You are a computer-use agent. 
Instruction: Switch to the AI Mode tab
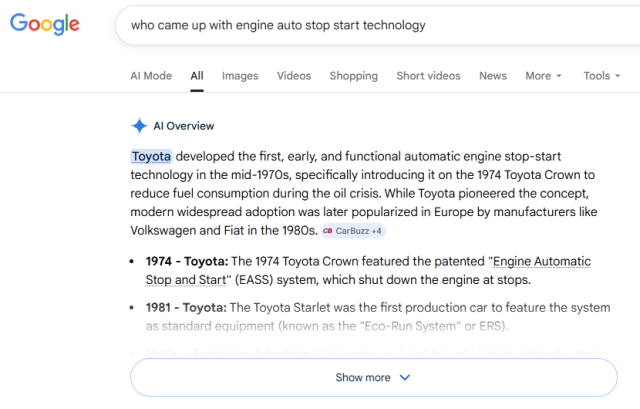(x=151, y=76)
